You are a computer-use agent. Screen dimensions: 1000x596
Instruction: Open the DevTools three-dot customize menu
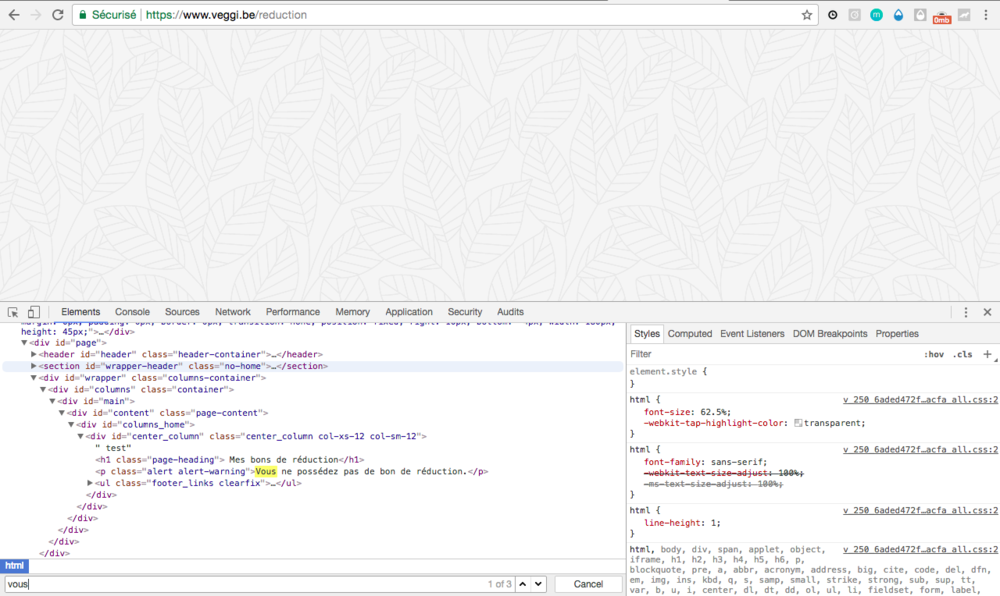(x=966, y=312)
